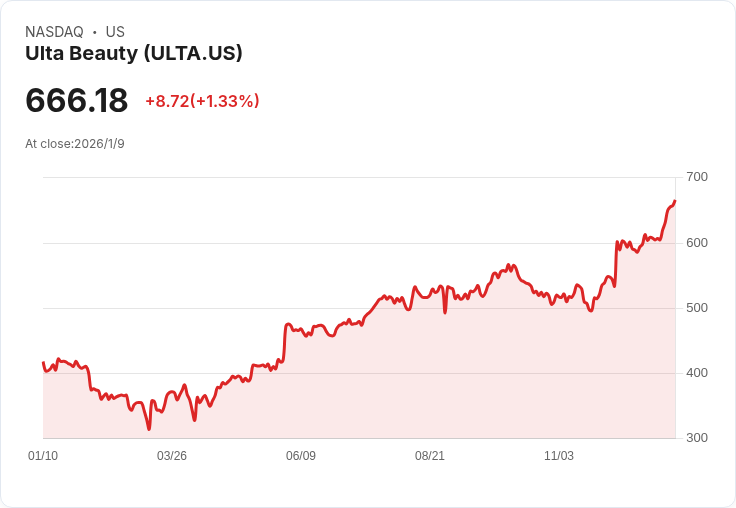This screenshot has height=508, width=736.
Task: Click the 600 y-axis label
Action: pyautogui.click(x=697, y=243)
